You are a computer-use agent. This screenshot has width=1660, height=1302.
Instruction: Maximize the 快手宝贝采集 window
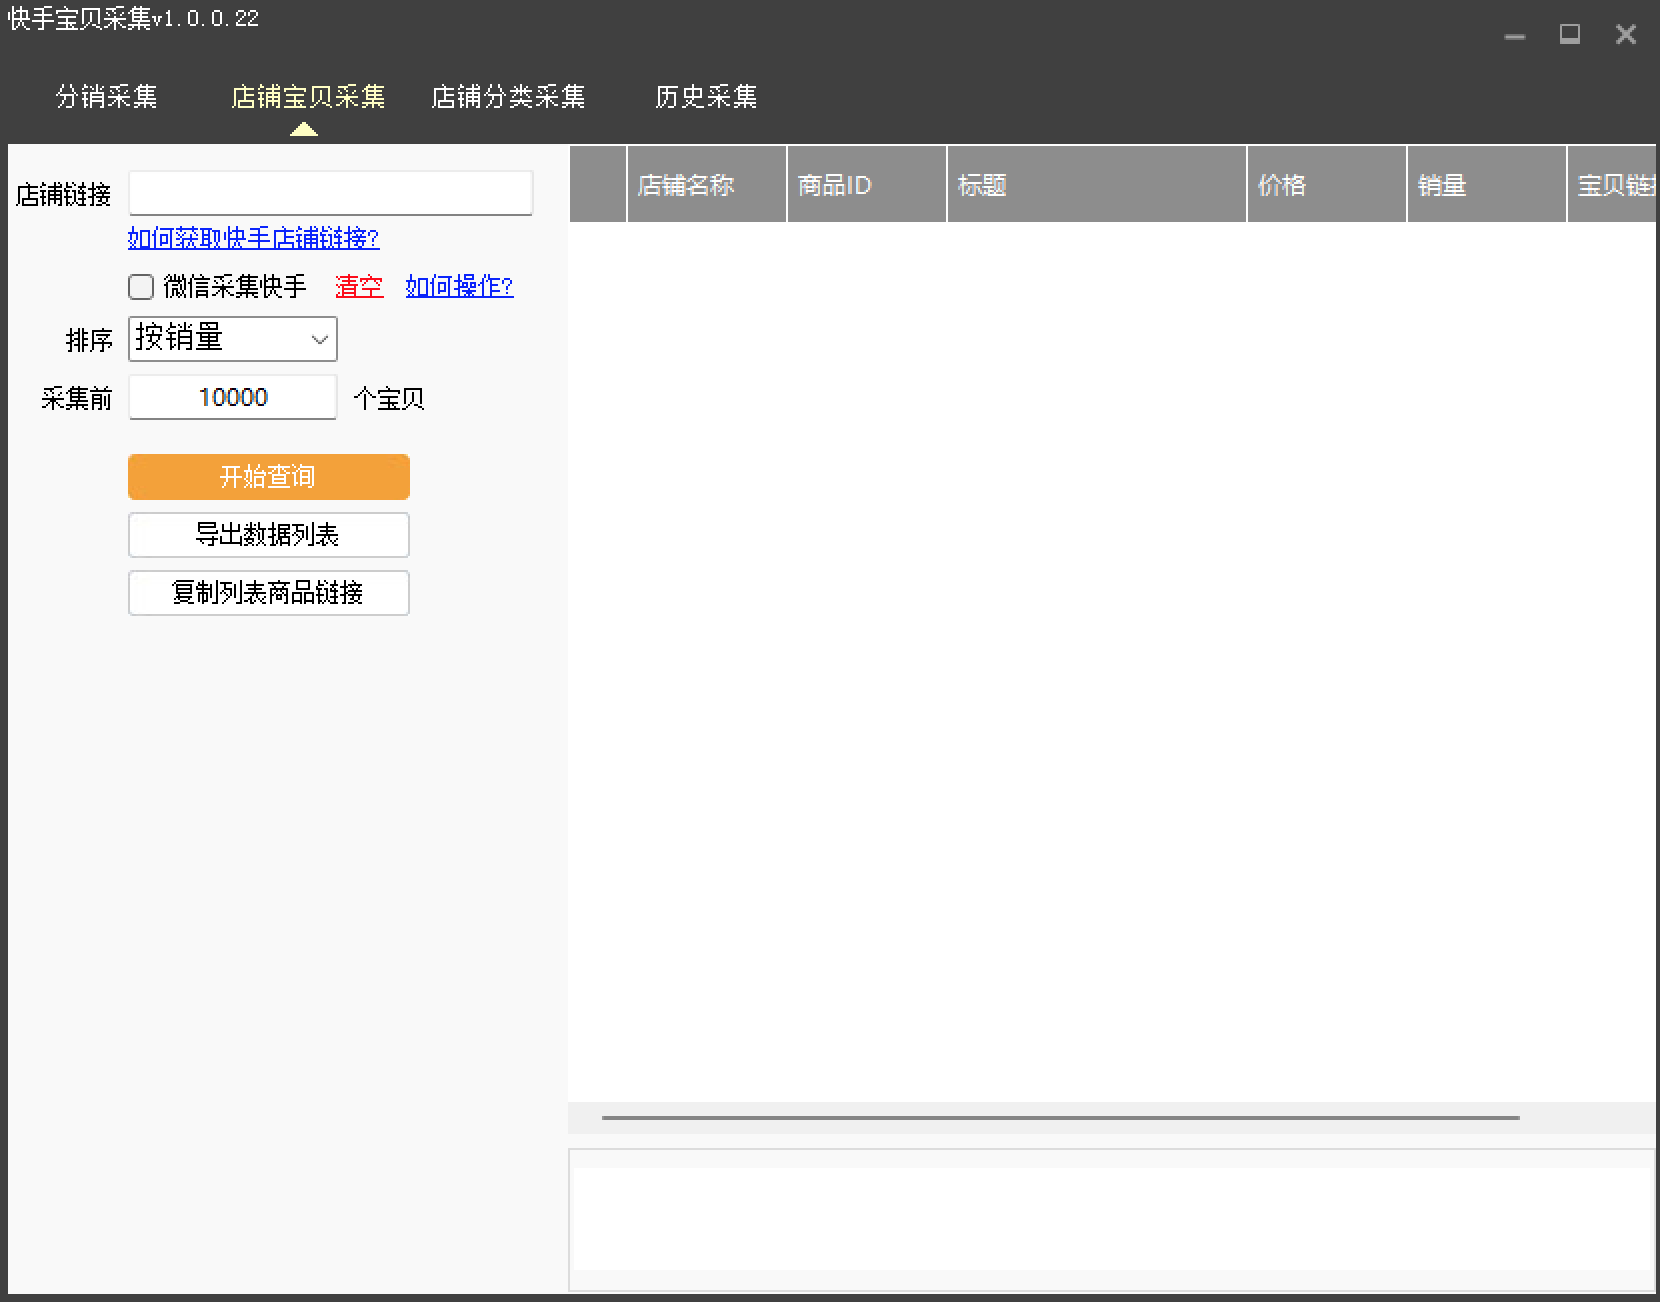pos(1570,35)
